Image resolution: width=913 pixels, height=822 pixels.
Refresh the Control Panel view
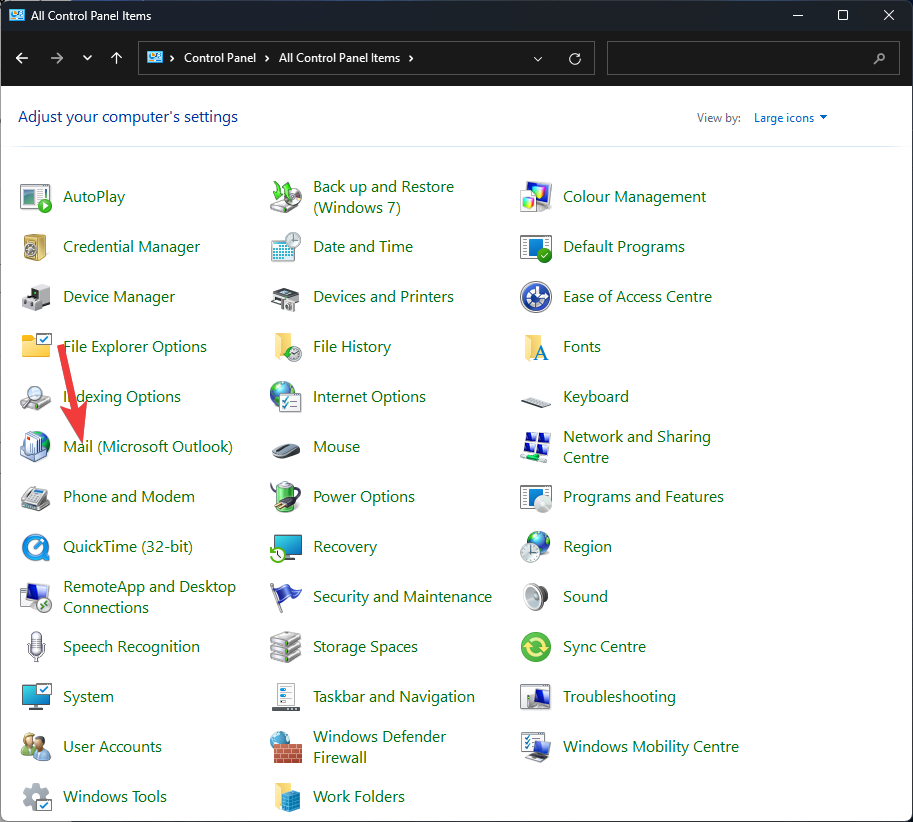[574, 58]
